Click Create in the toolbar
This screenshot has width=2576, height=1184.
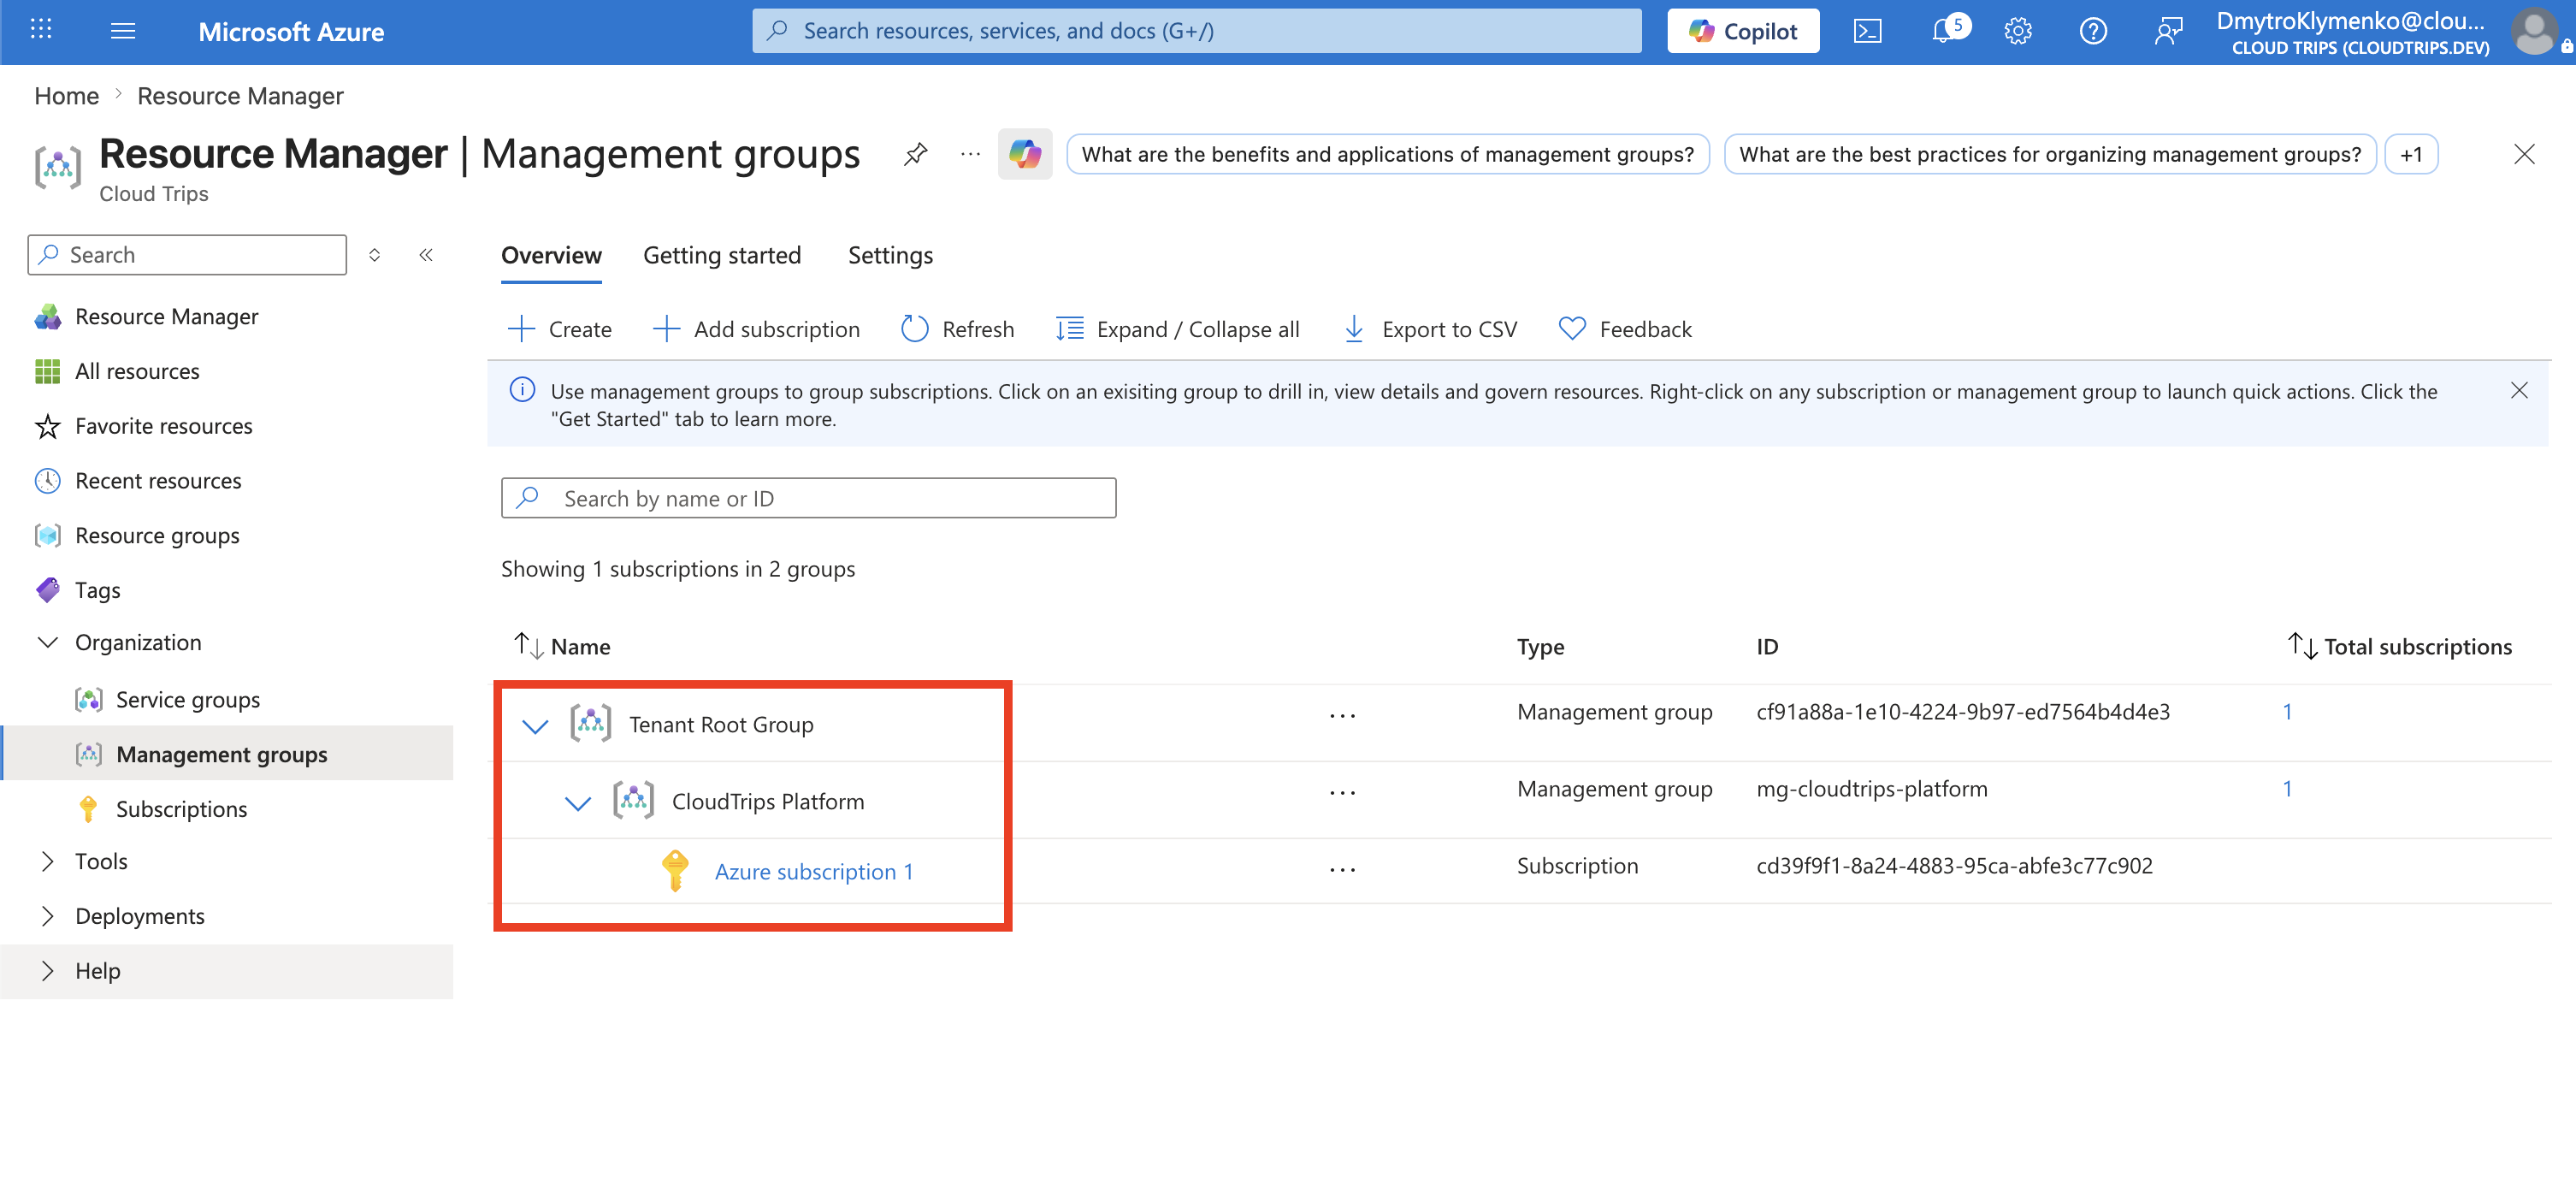point(560,329)
